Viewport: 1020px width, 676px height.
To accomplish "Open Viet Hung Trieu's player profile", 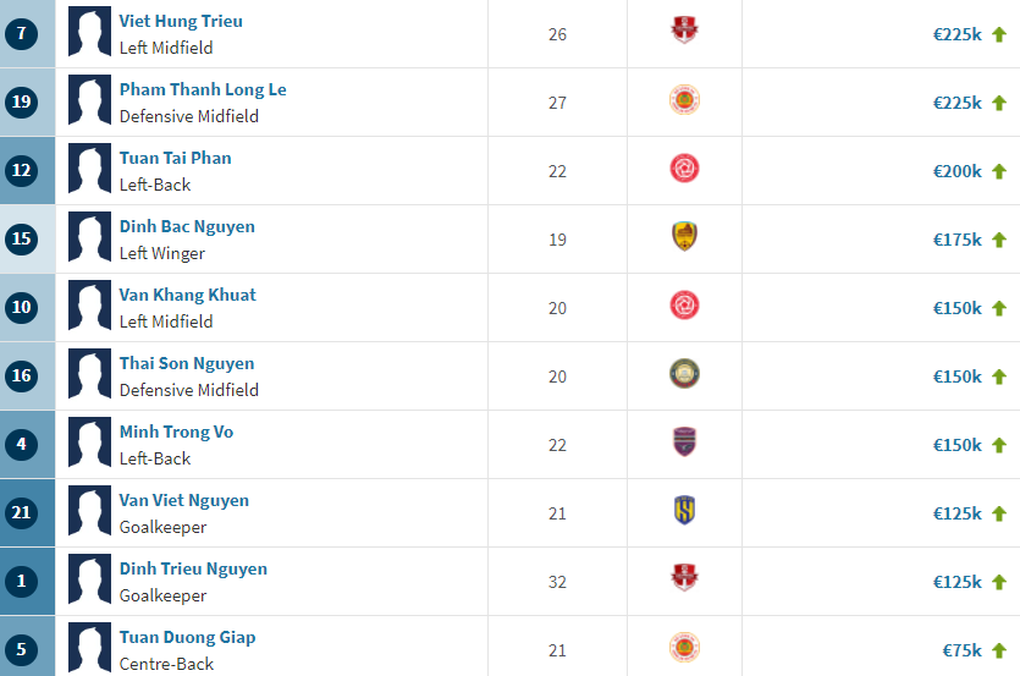I will pyautogui.click(x=181, y=21).
